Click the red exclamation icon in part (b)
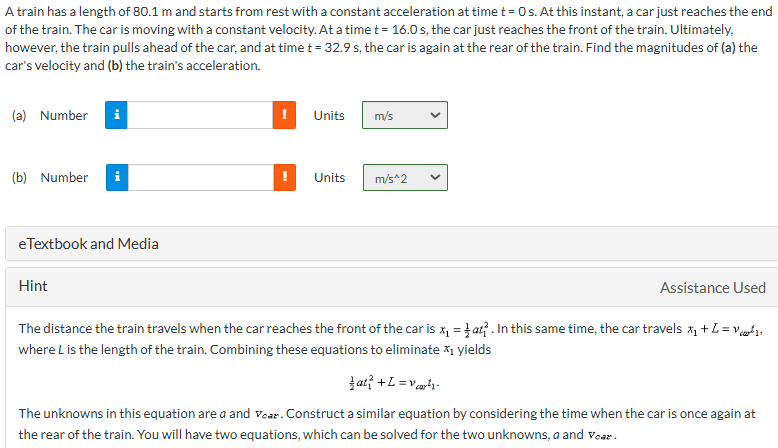Viewport: 778px width, 448px height. tap(285, 177)
